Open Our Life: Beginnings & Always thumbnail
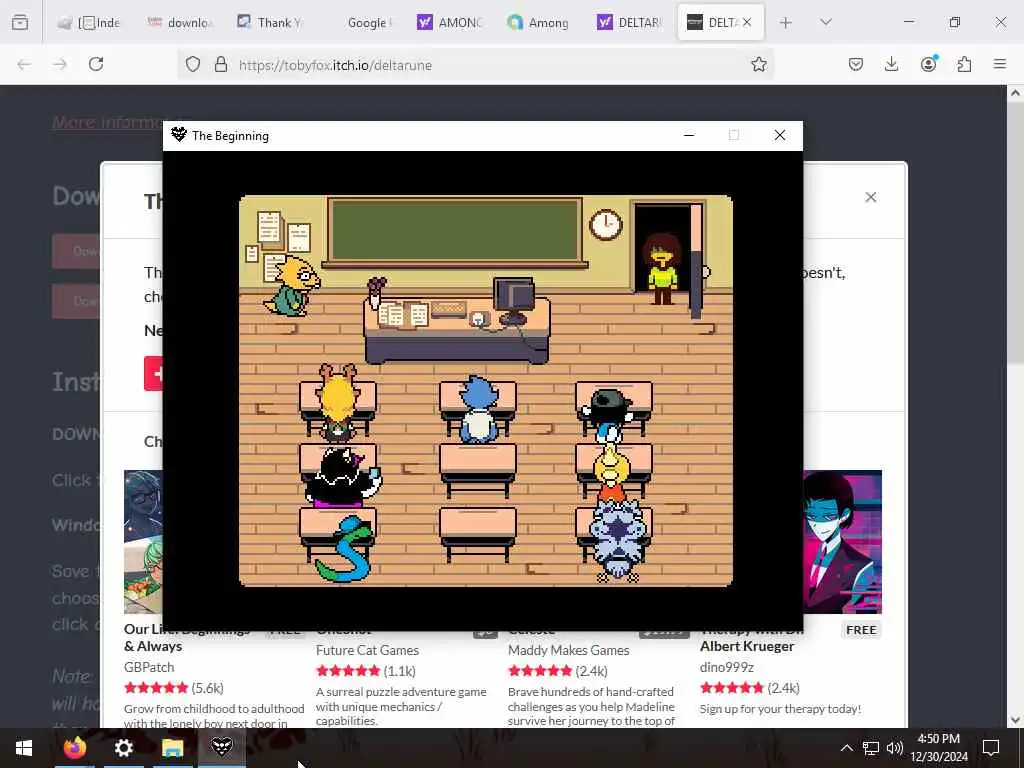 [144, 542]
